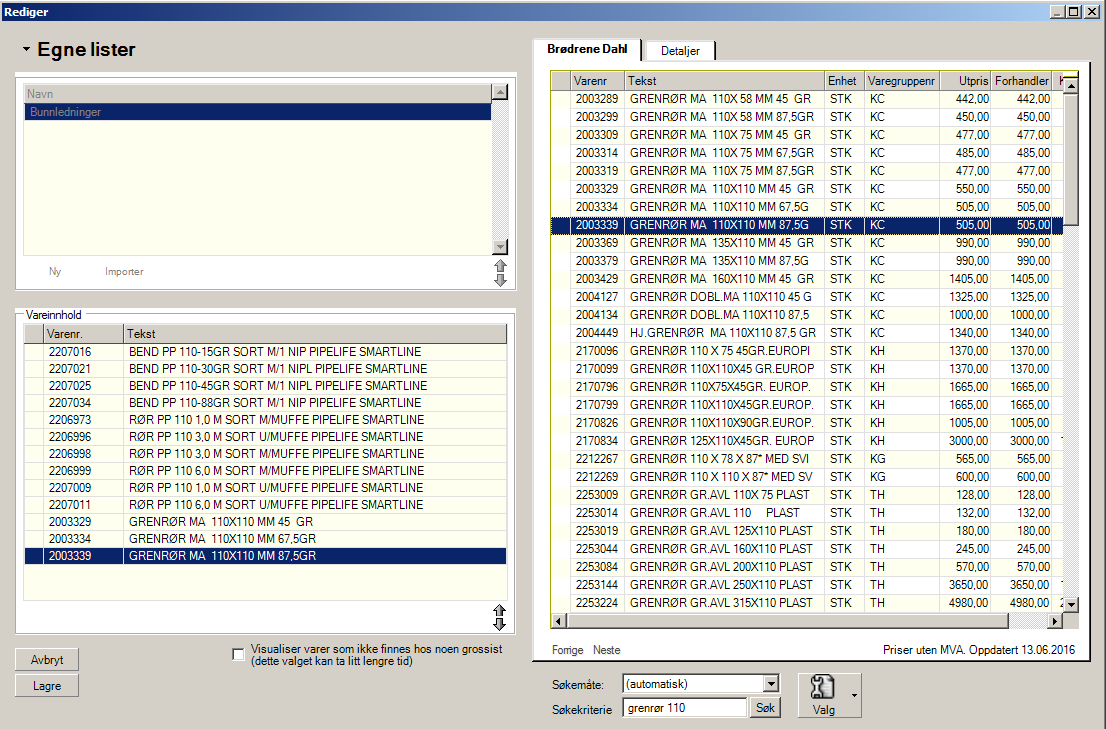Select 2004449 HJ.GRENRØR row
The width and height of the screenshot is (1106, 729).
807,333
